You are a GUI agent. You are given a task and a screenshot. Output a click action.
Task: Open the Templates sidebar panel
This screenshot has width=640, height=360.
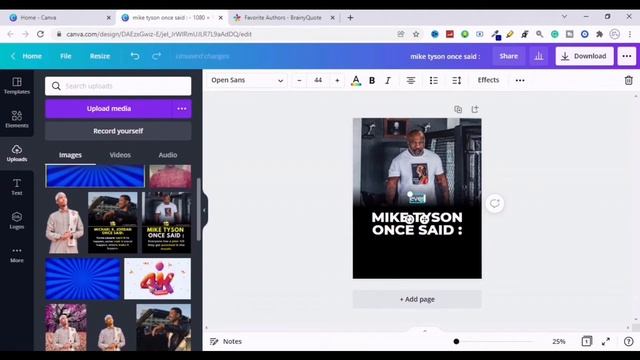pyautogui.click(x=17, y=86)
